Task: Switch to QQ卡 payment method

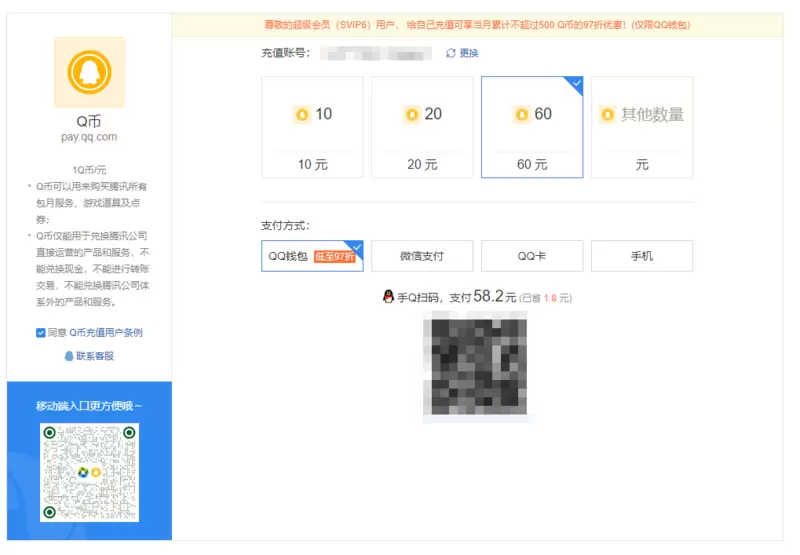Action: point(532,256)
